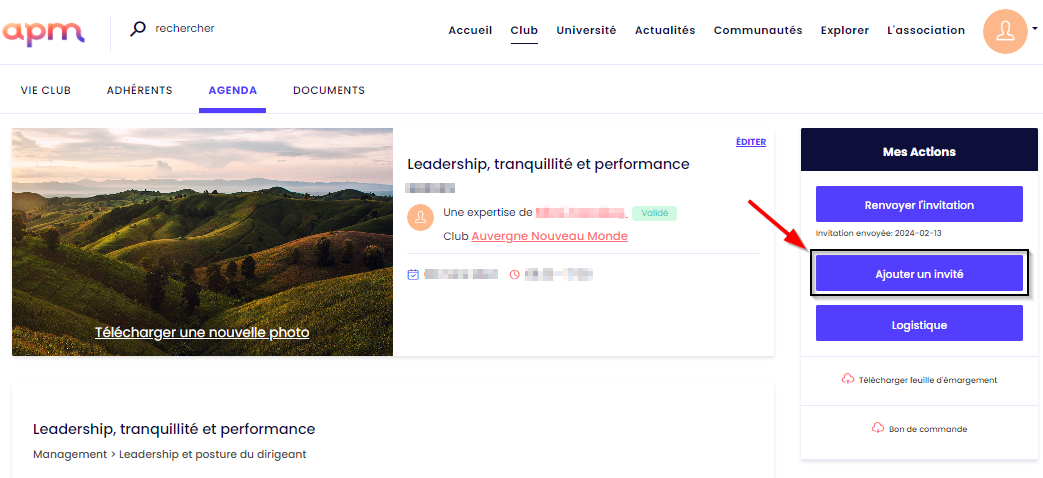Open the Université menu item

tap(586, 30)
